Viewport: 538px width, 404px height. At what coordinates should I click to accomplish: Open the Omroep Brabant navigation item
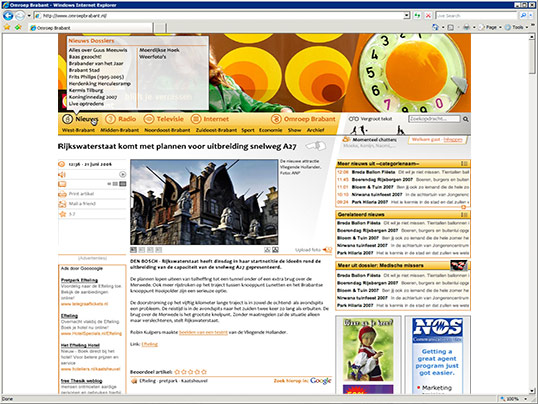303,119
